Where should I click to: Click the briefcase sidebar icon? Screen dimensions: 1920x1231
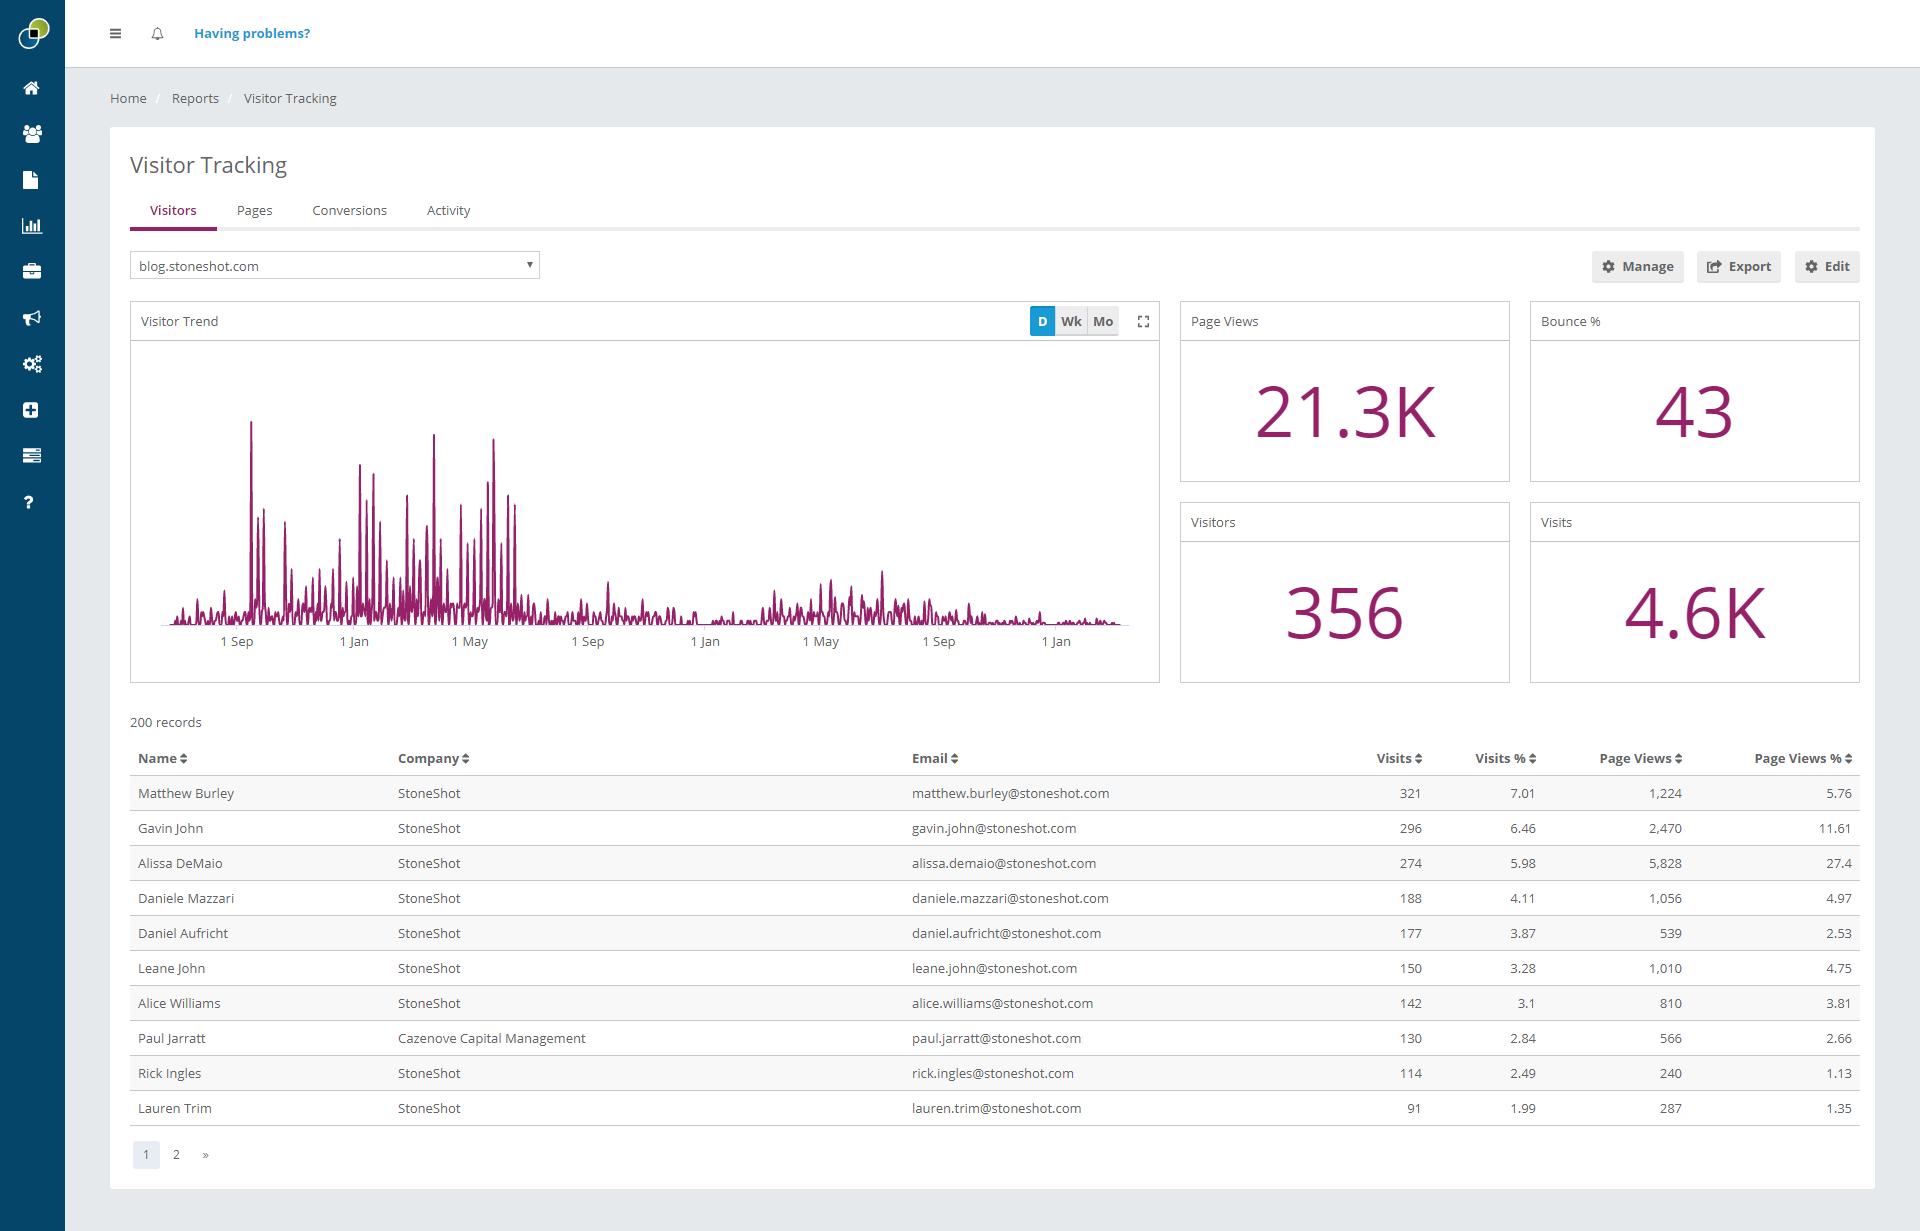click(x=32, y=272)
